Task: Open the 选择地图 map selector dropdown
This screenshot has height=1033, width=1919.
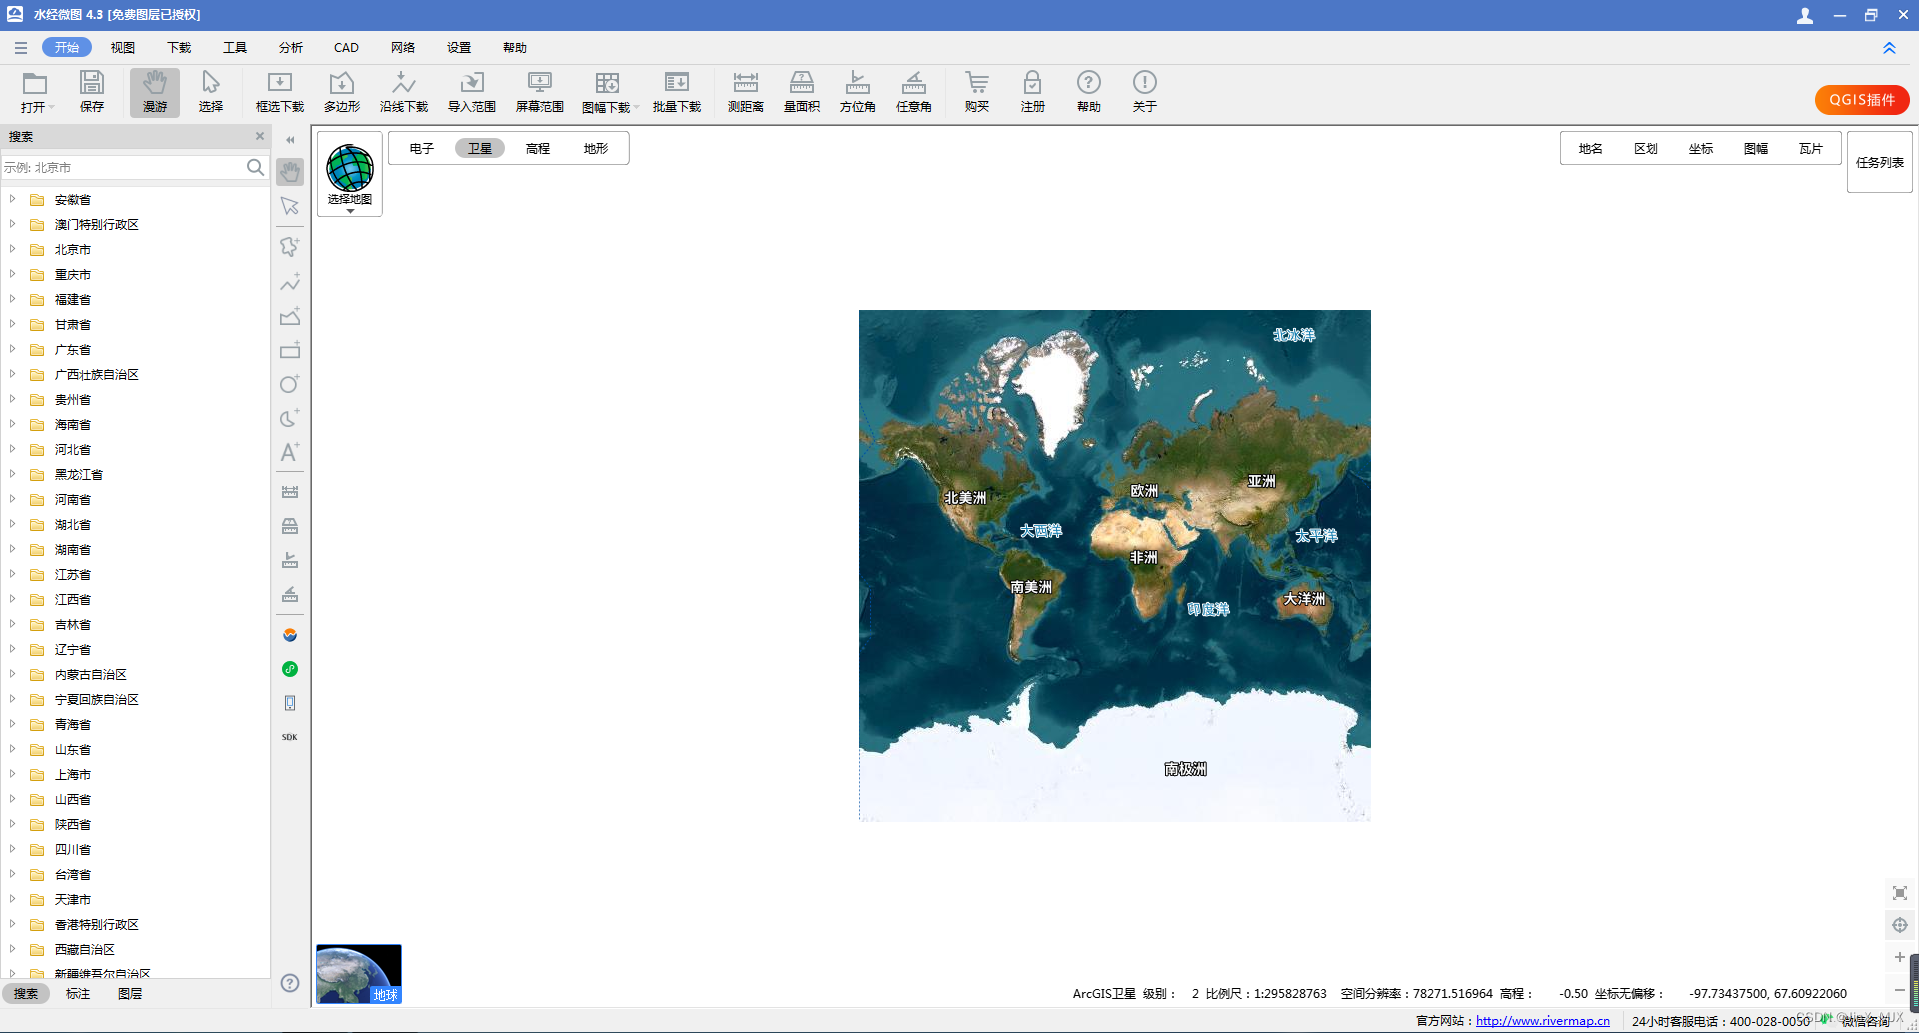Action: (x=350, y=175)
